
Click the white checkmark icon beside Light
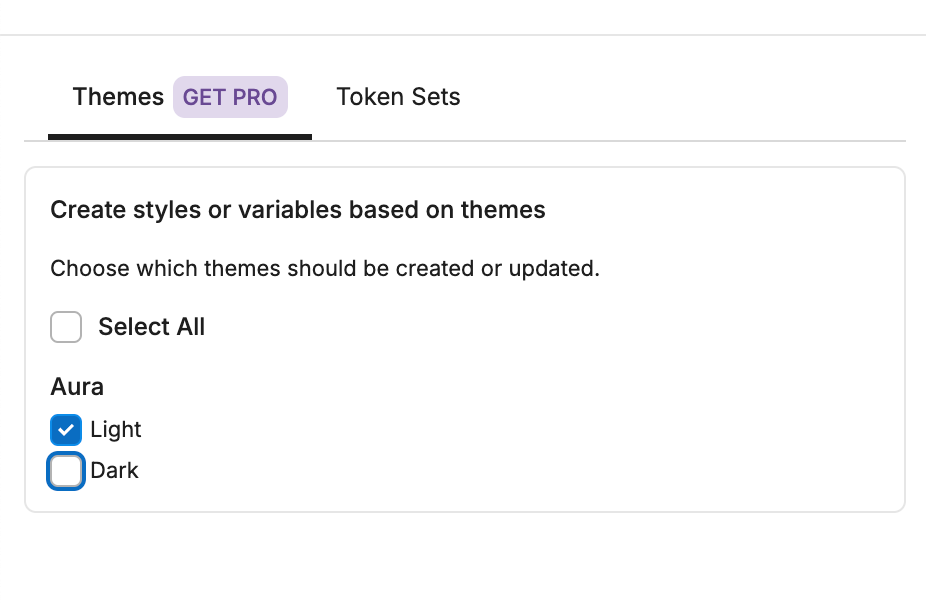pyautogui.click(x=66, y=430)
